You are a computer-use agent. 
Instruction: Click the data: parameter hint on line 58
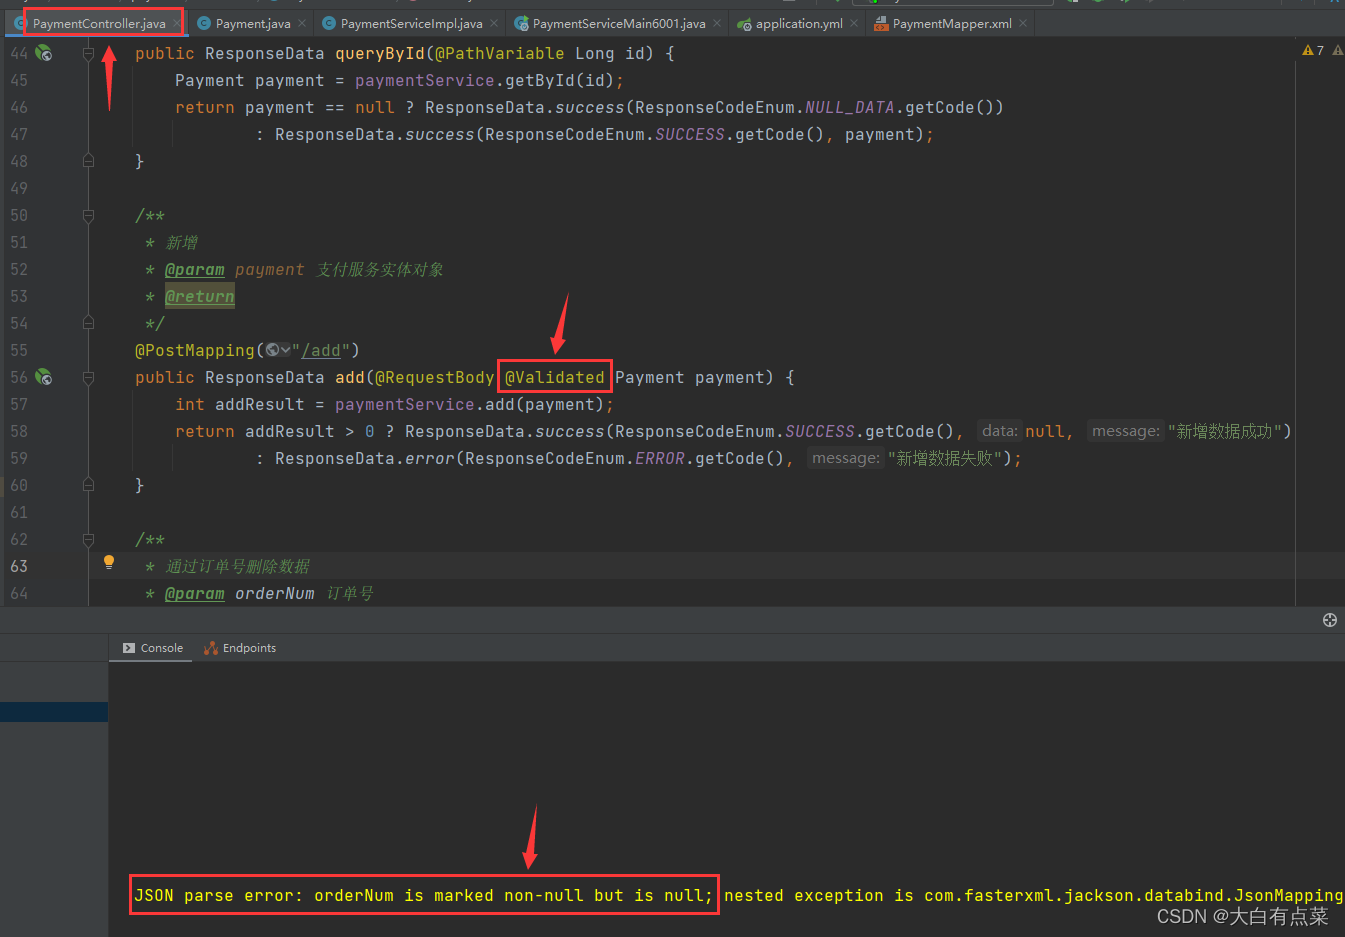coord(999,431)
